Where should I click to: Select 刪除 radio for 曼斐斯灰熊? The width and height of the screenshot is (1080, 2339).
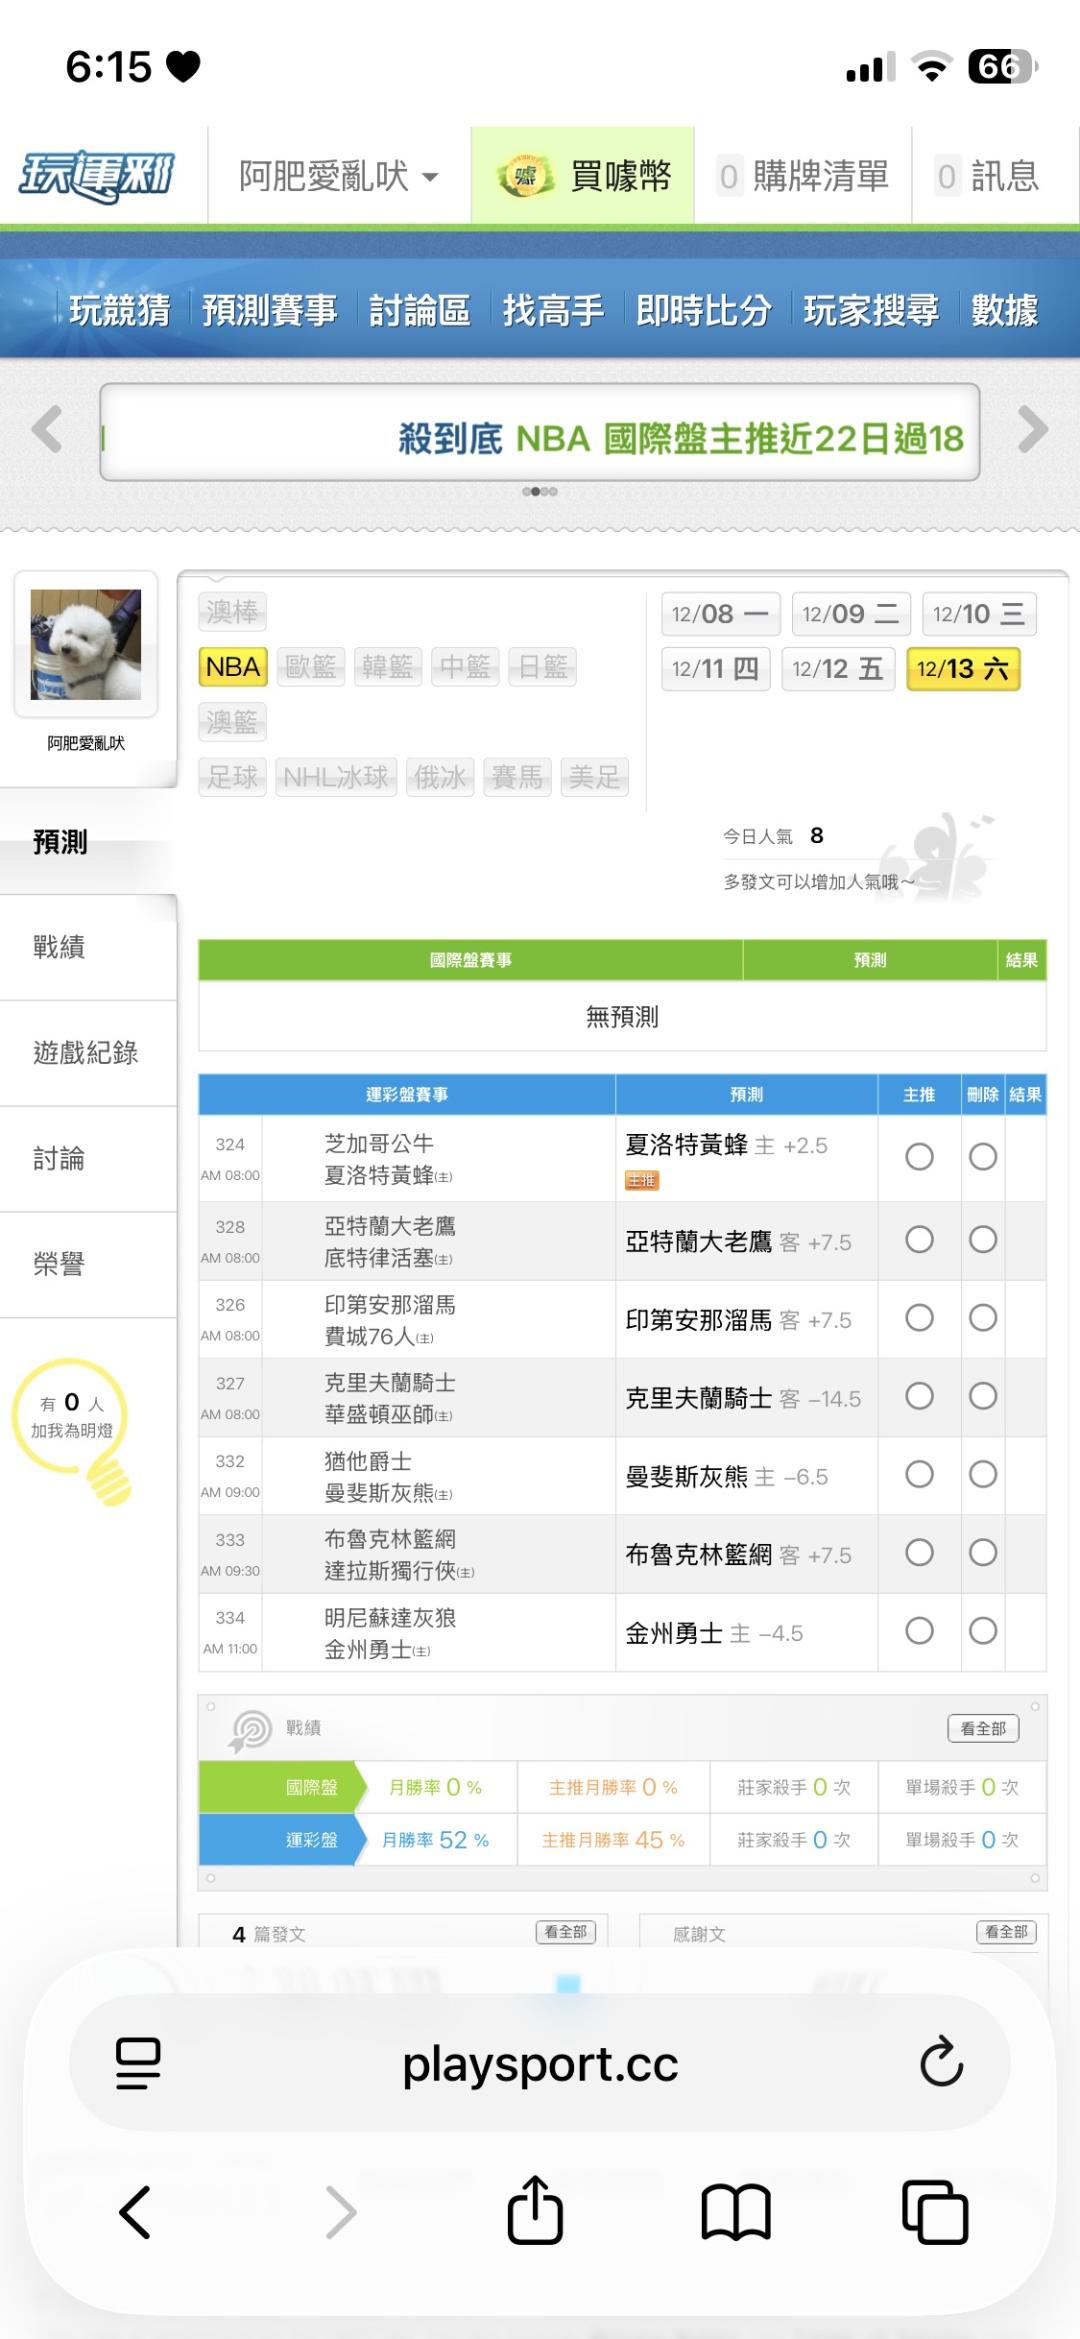(983, 1474)
